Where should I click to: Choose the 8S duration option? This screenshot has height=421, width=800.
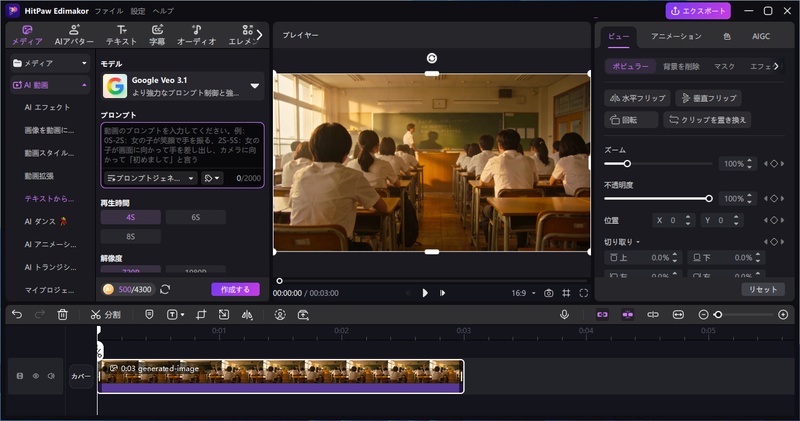tap(131, 236)
